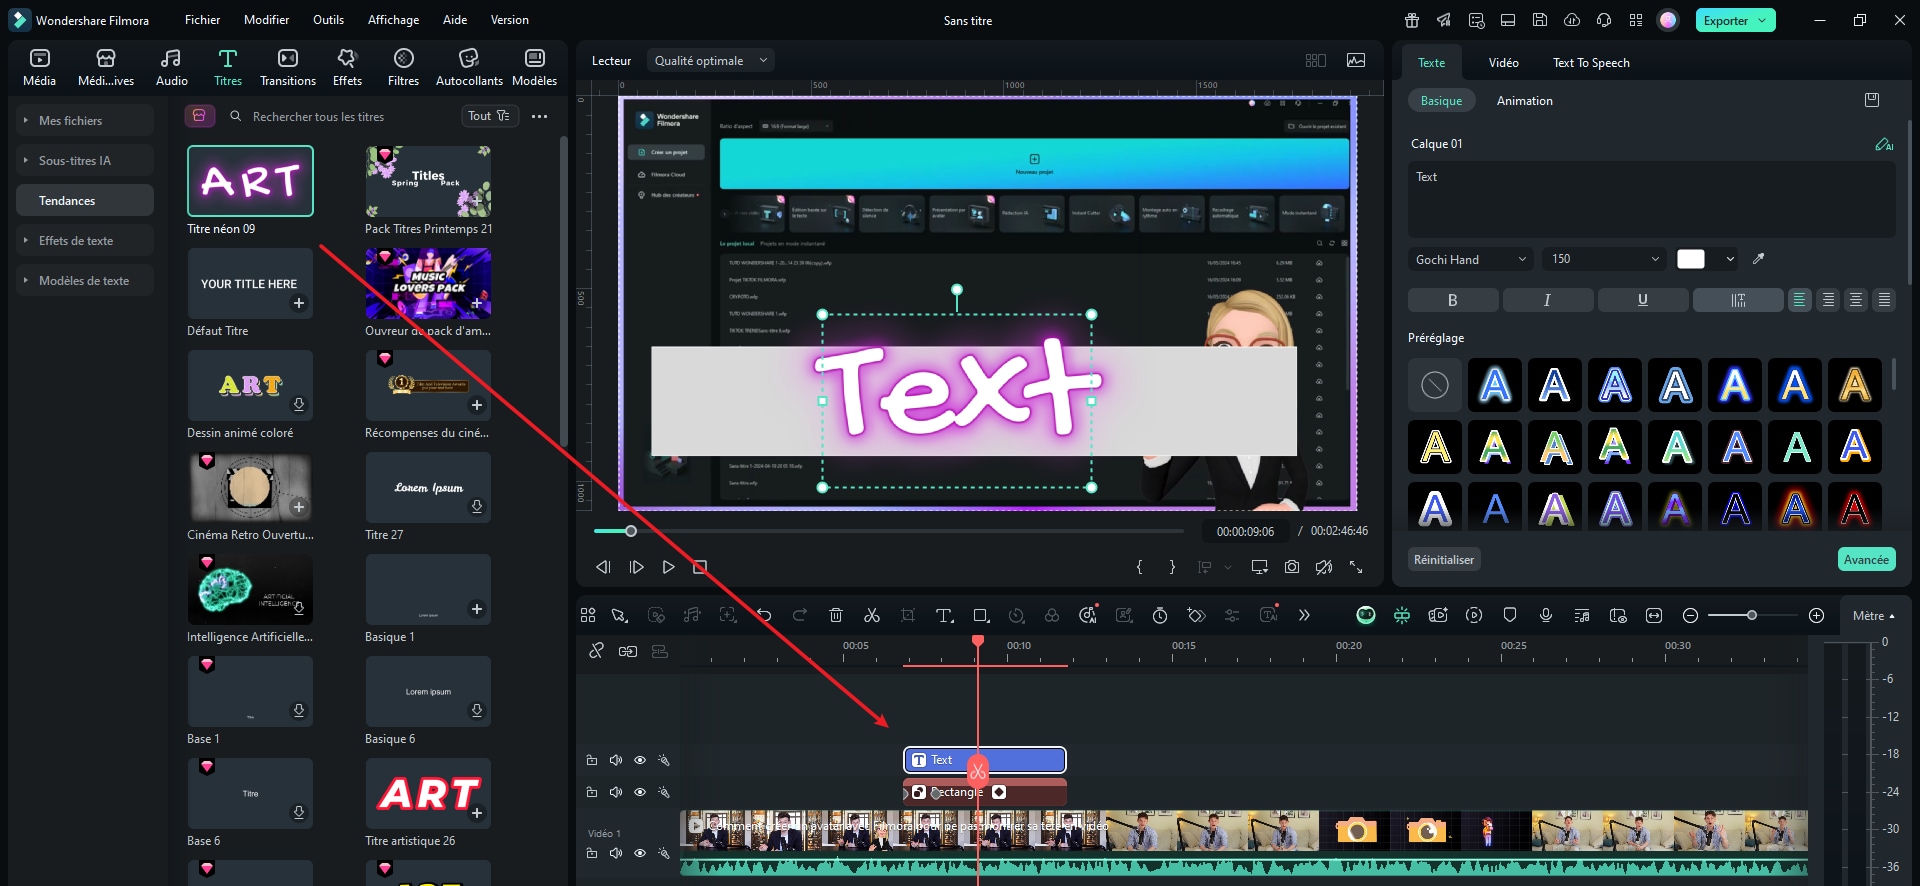Align text left
Image resolution: width=1920 pixels, height=886 pixels.
click(1800, 300)
